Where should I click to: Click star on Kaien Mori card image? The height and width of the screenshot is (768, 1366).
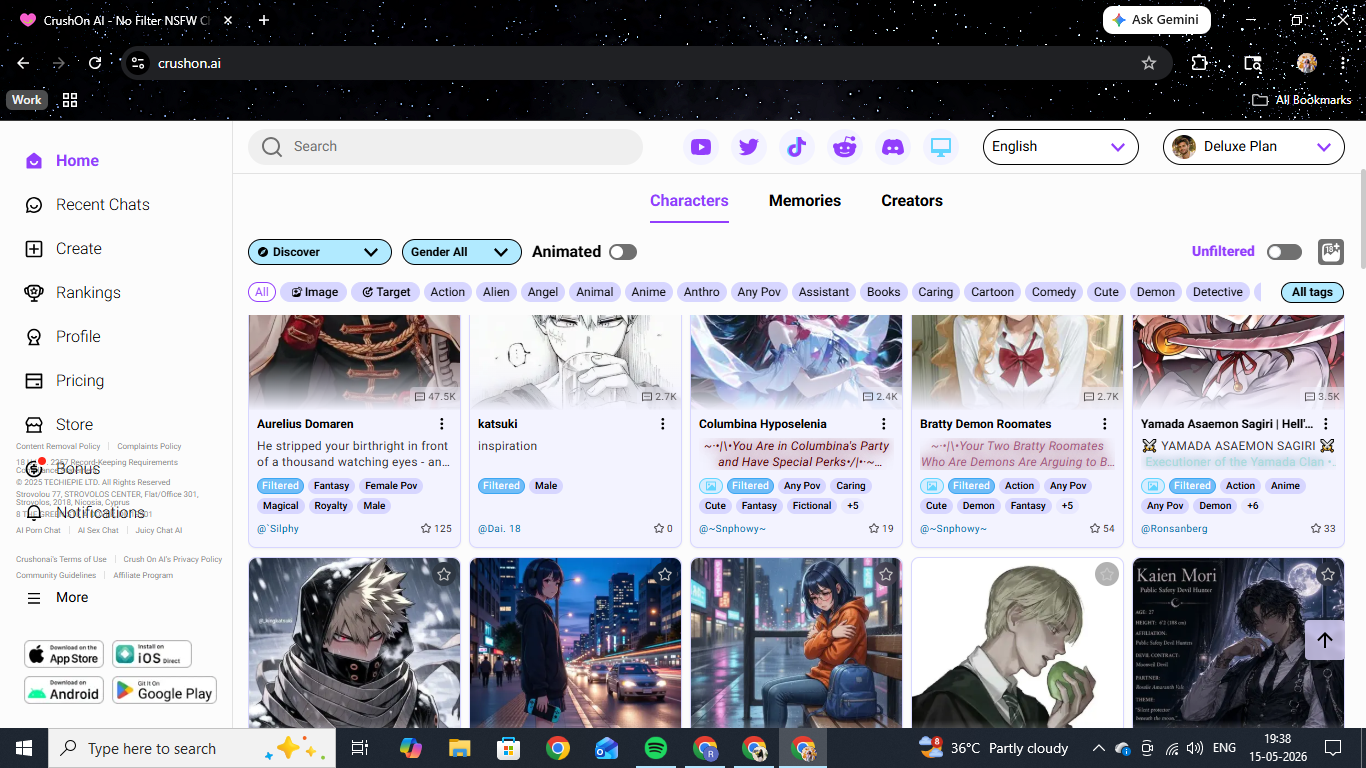coord(1327,574)
